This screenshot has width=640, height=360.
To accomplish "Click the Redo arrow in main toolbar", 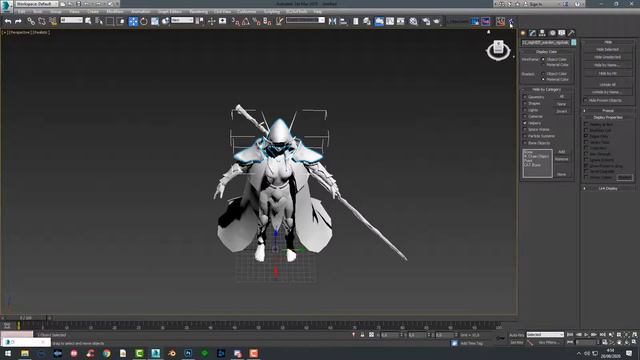I will point(18,21).
